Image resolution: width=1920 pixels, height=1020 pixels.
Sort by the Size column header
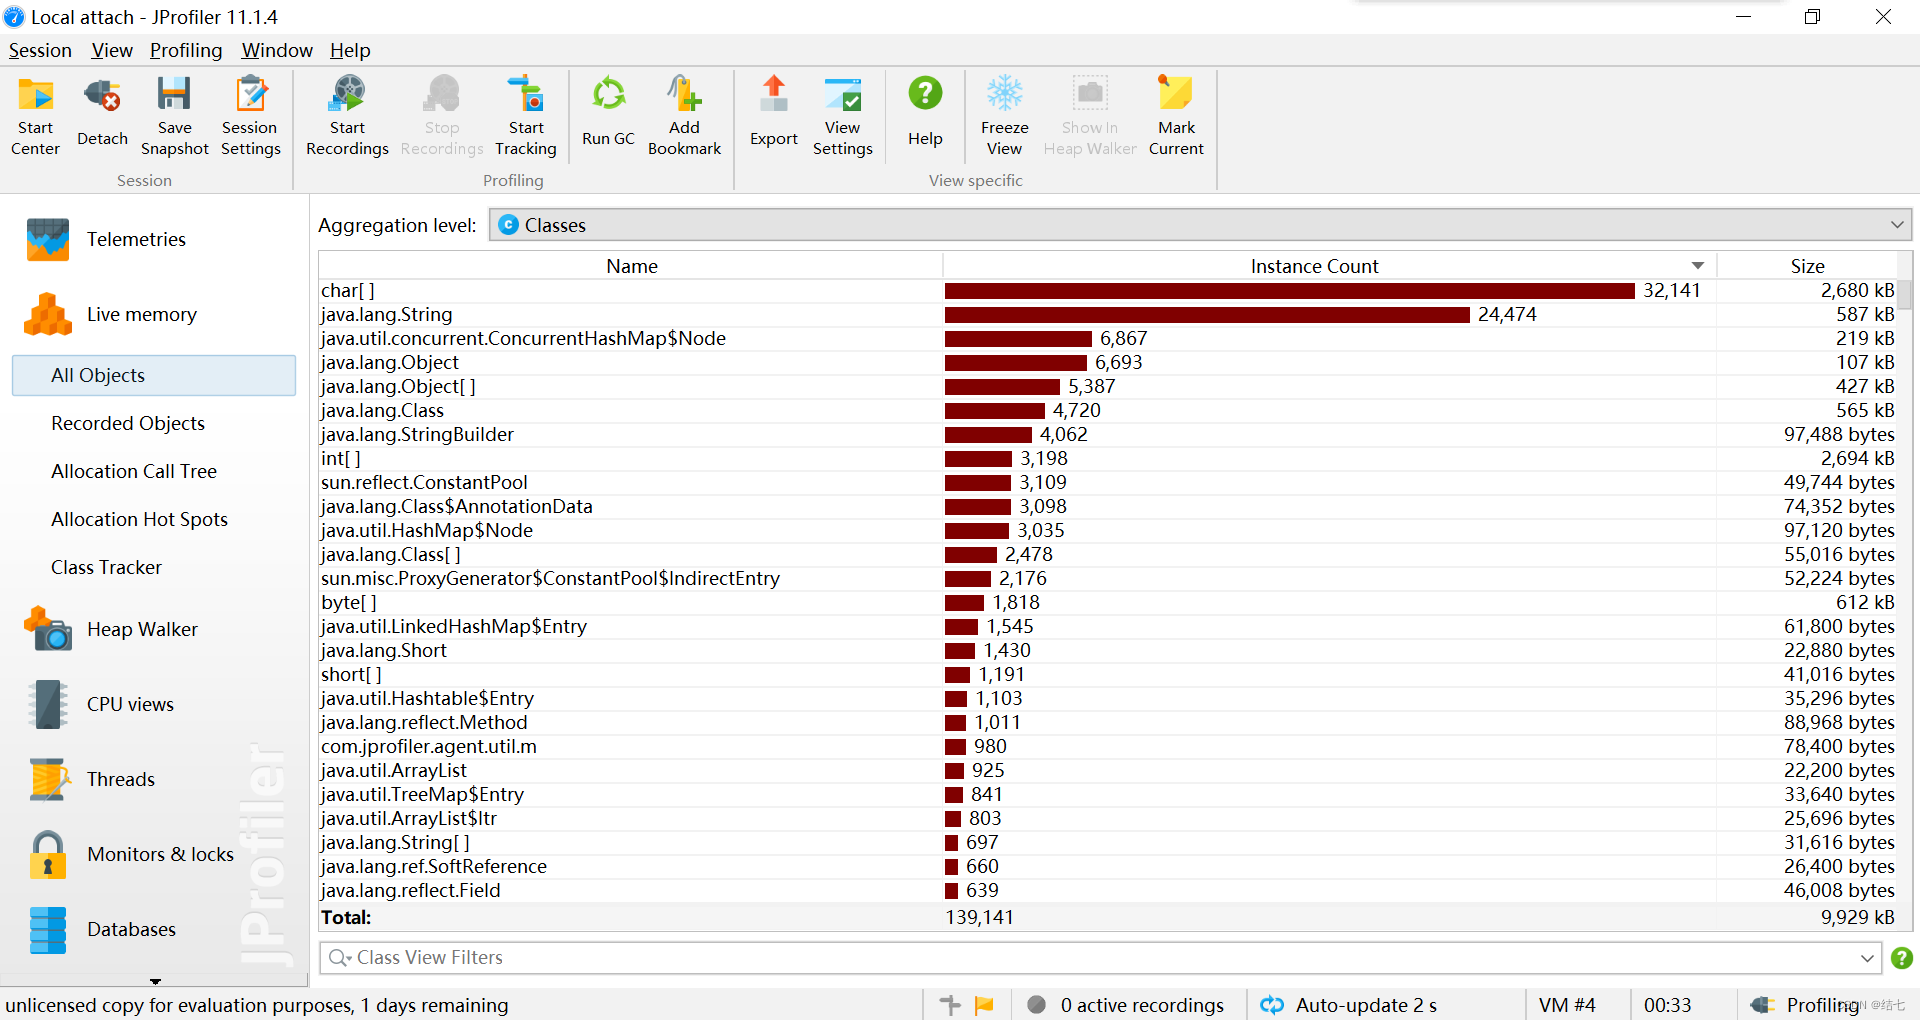click(x=1807, y=266)
